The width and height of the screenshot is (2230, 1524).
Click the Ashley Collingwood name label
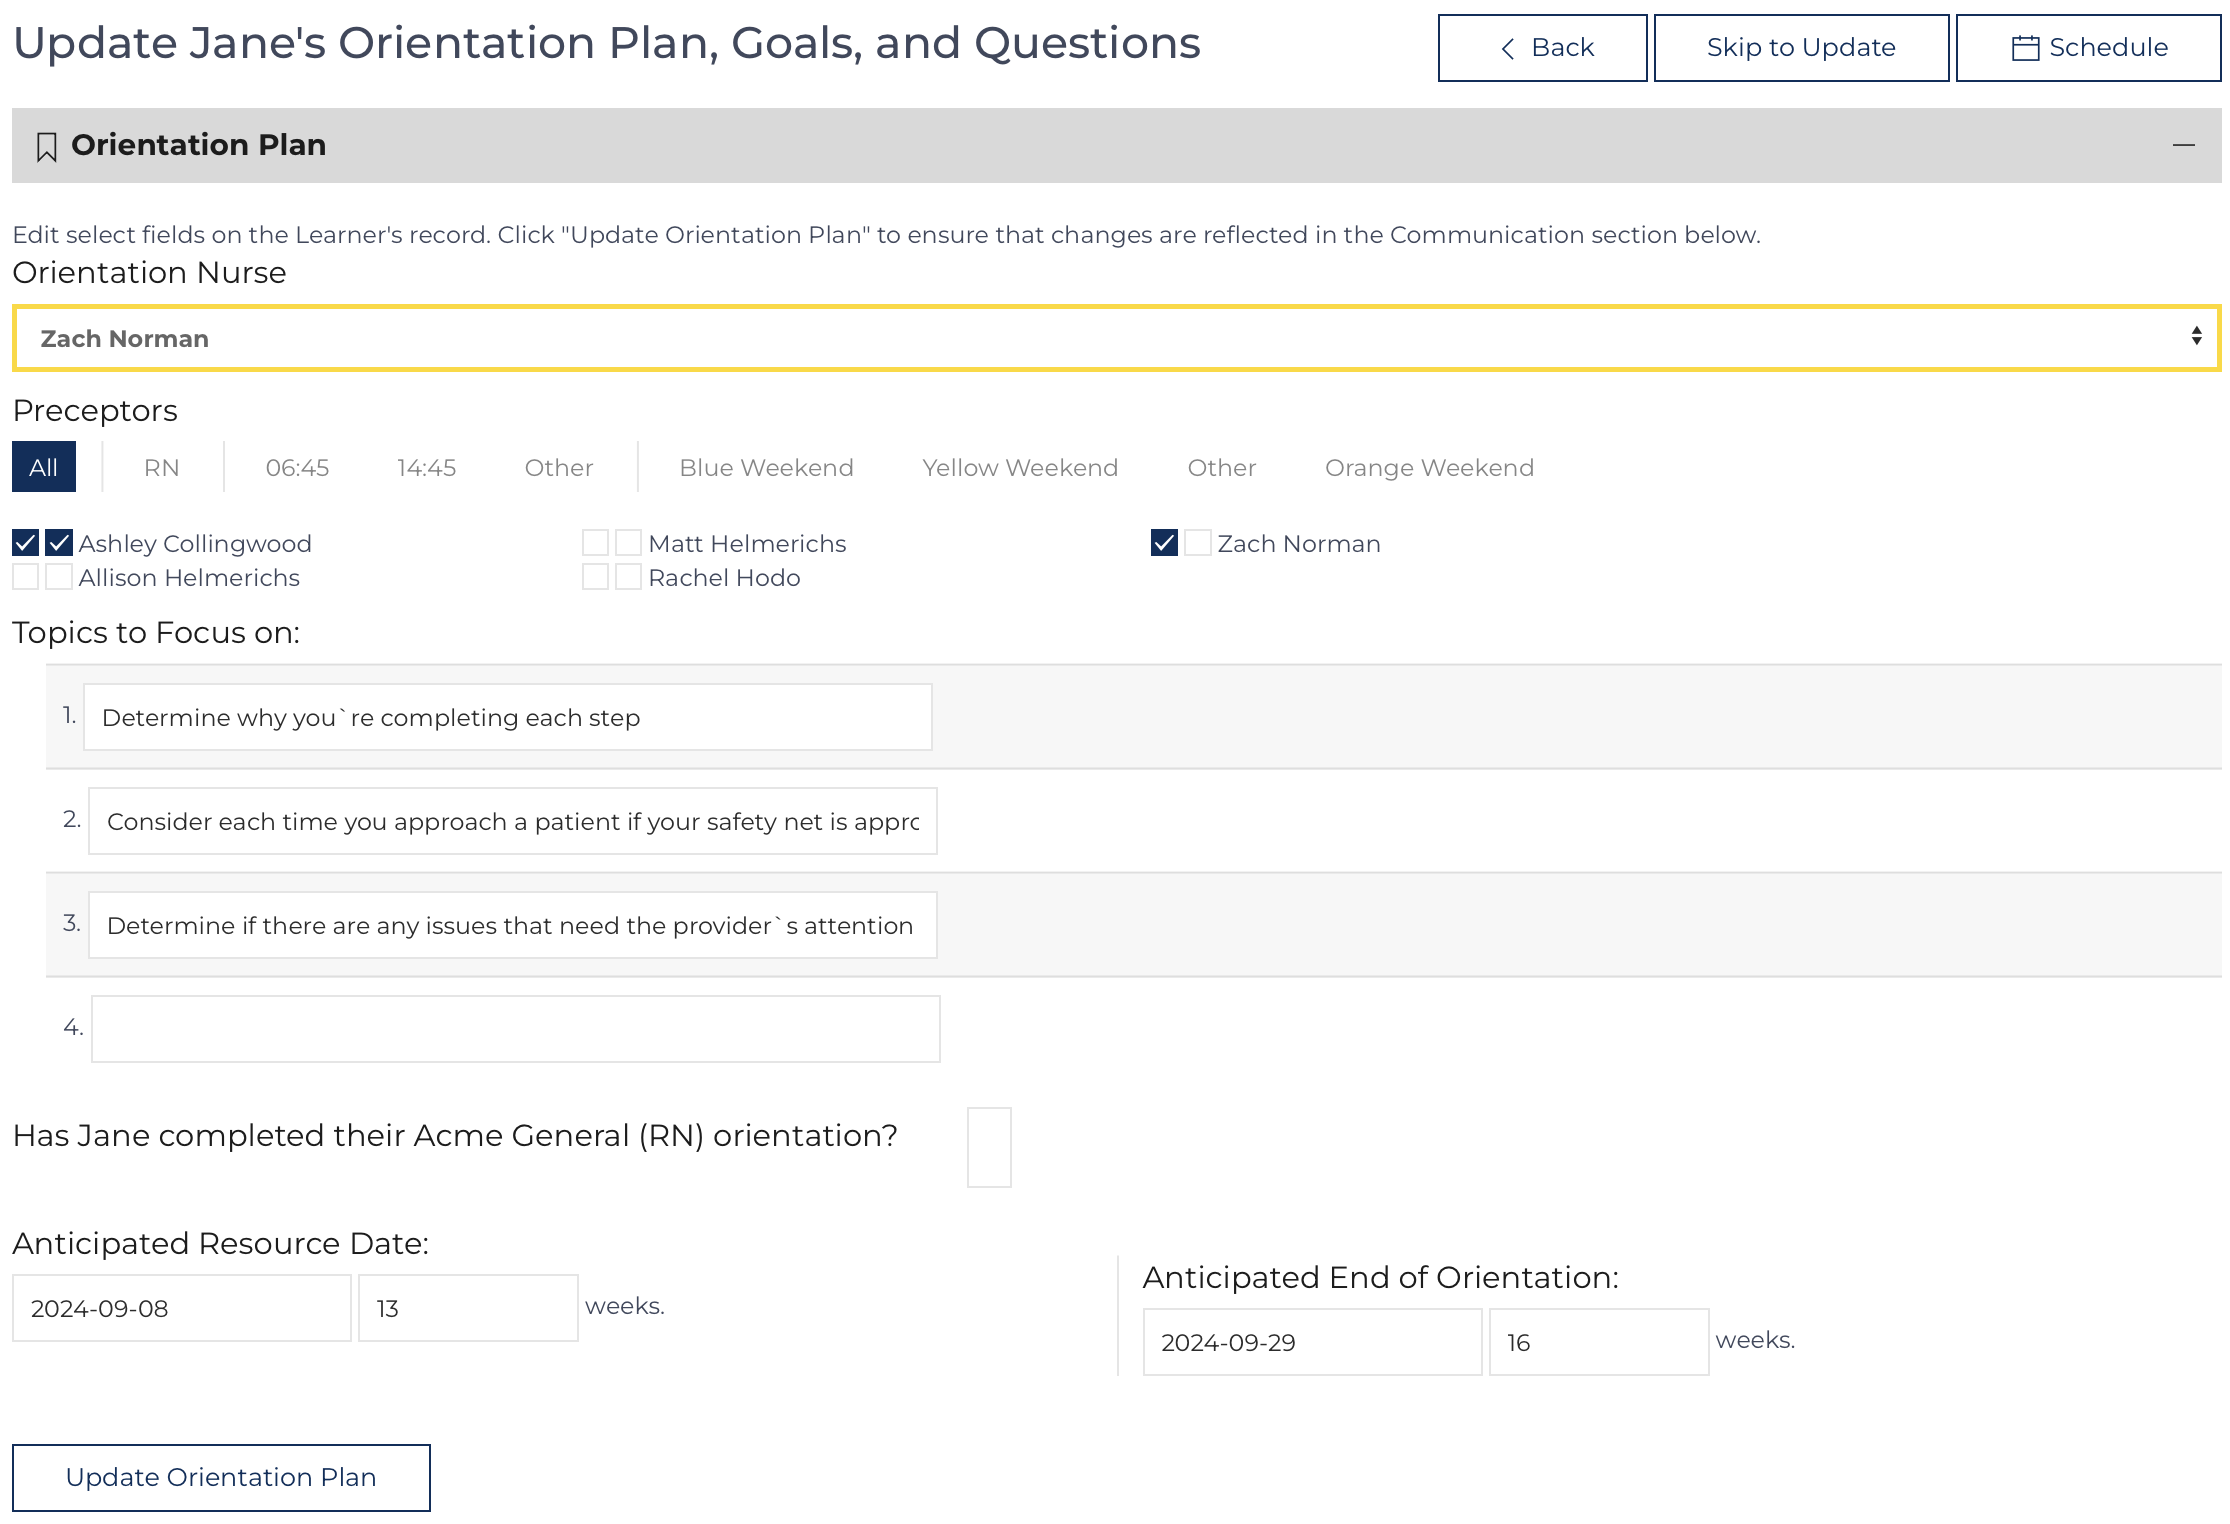coord(196,544)
